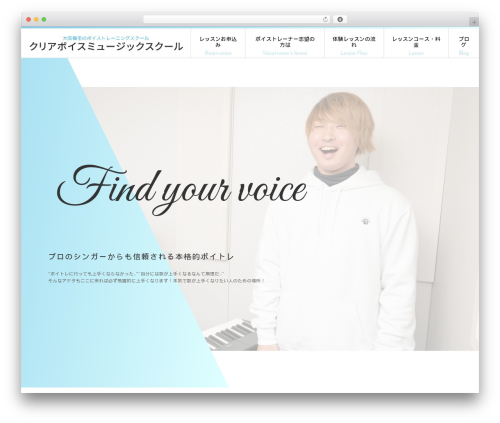500x423 pixels.
Task: Click the green maximize window dot
Action: [44, 20]
